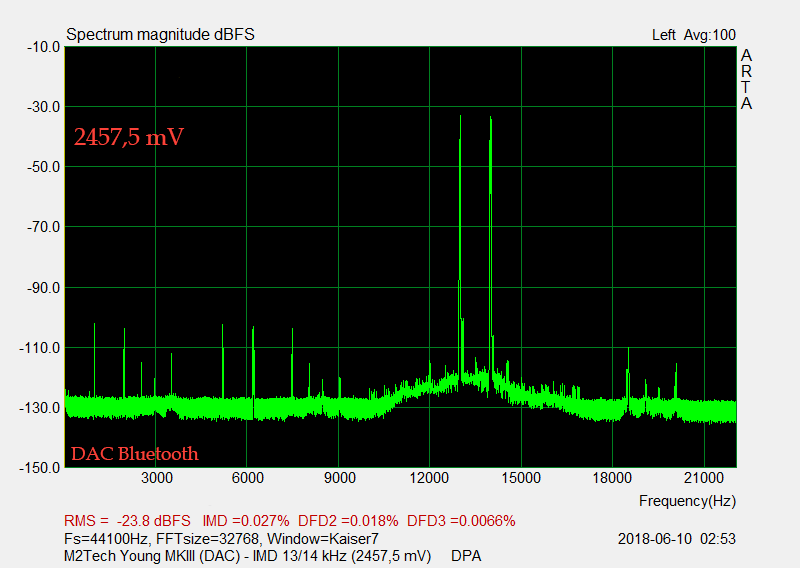Screen dimensions: 800x568
Task: Click the '-110.0' y-axis label
Action: pyautogui.click(x=40, y=348)
